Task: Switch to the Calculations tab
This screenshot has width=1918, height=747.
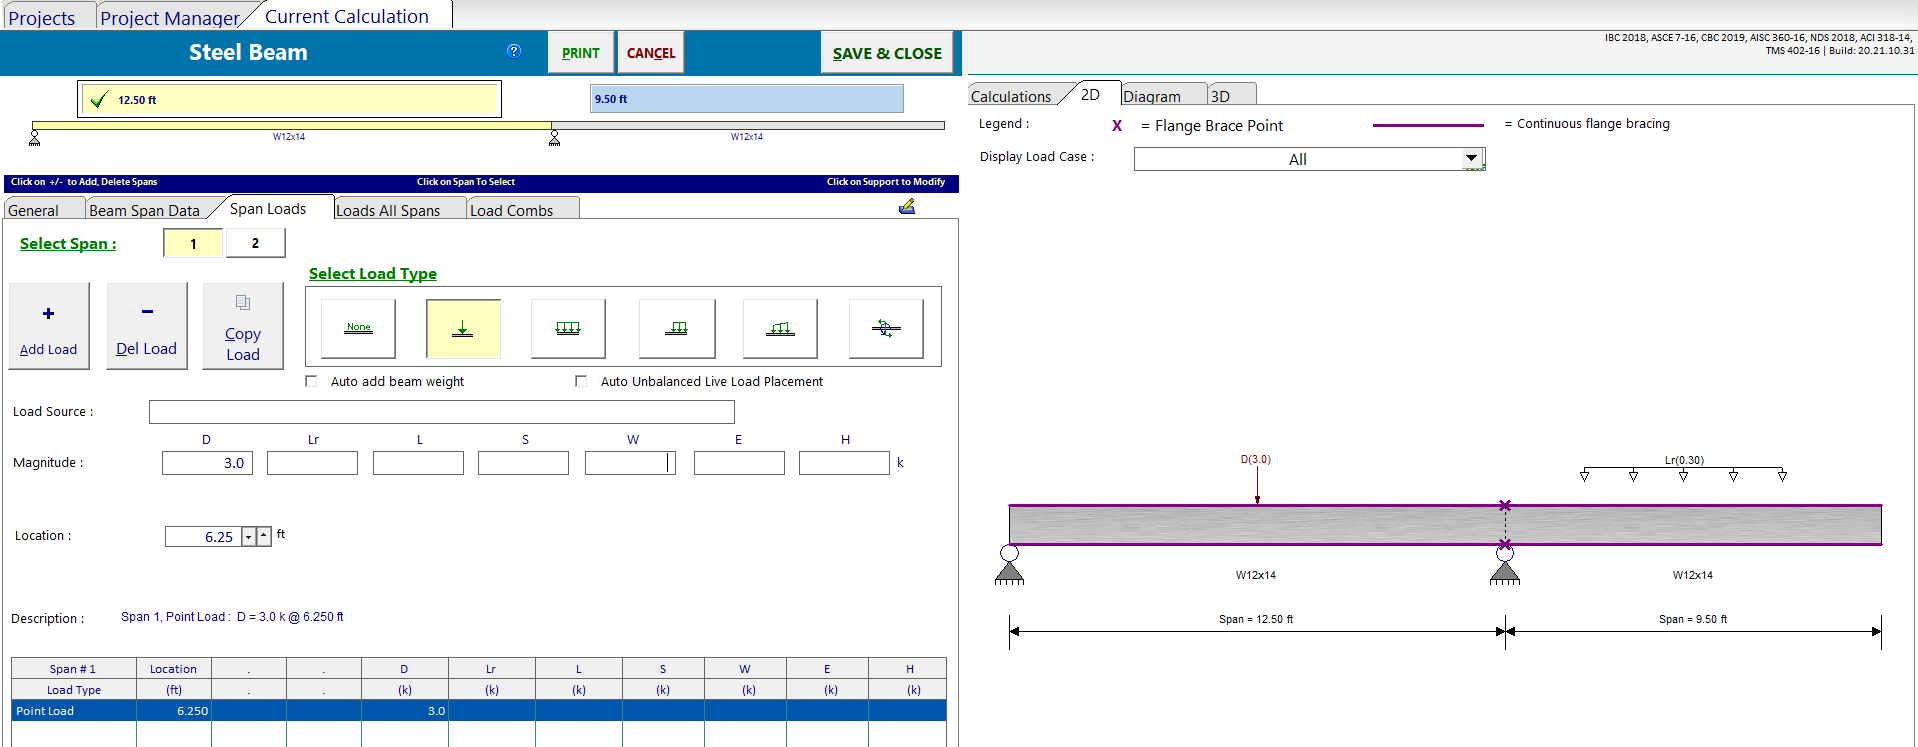Action: [x=1011, y=96]
